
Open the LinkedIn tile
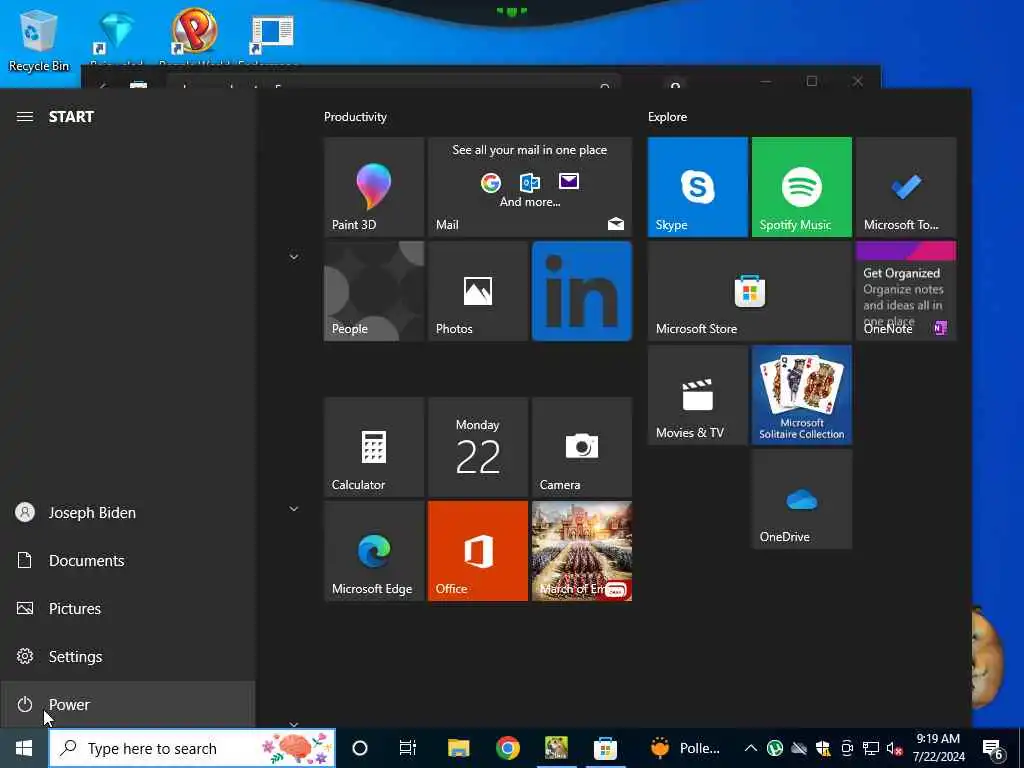[x=582, y=291]
